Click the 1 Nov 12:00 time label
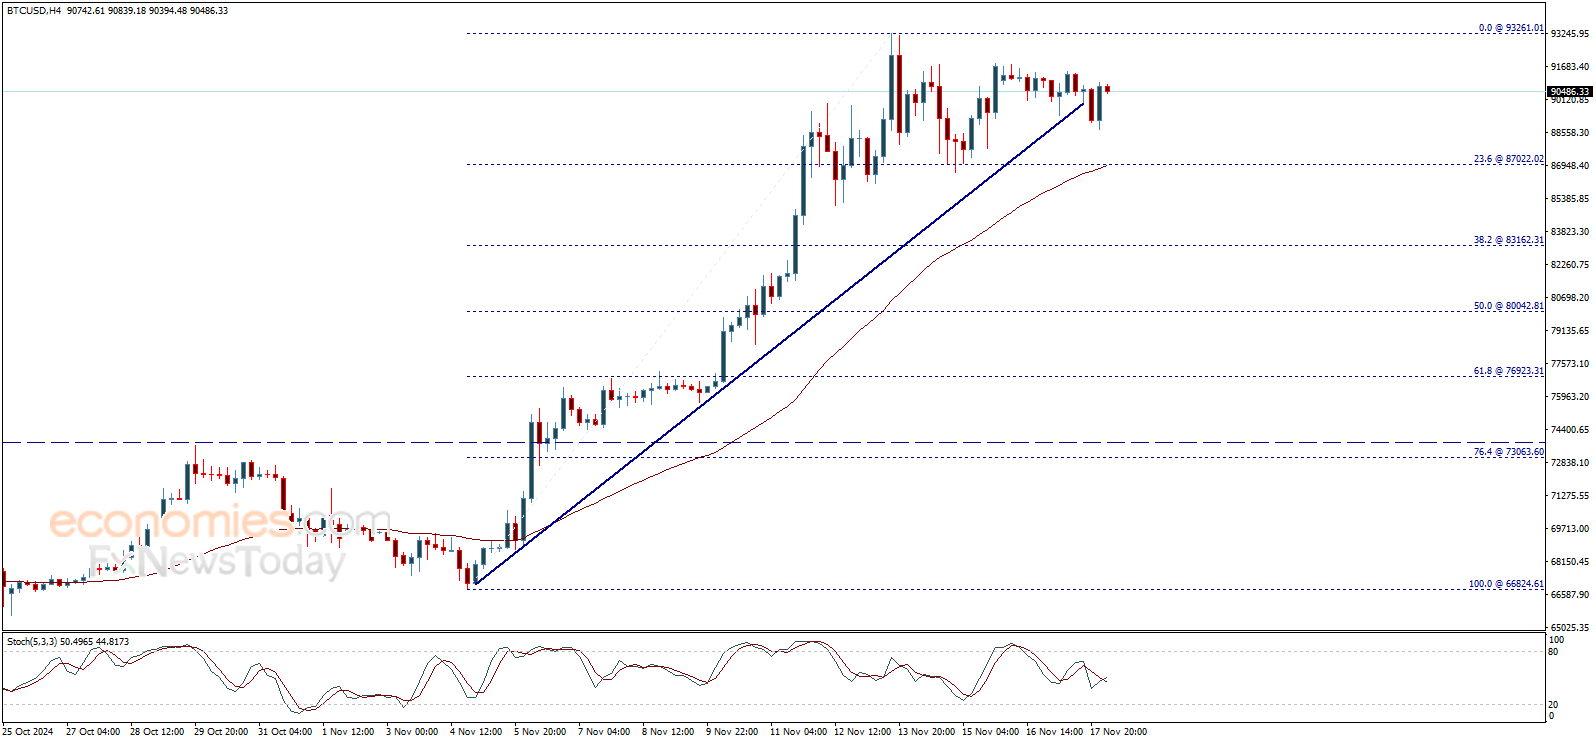Viewport: 1596px width, 743px height. (x=348, y=732)
